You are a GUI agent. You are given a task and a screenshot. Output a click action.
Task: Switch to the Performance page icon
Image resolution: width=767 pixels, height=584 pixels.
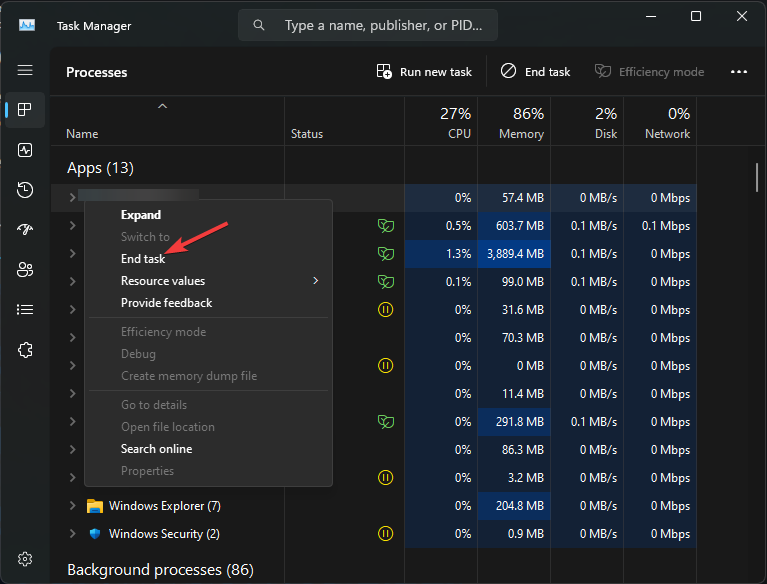click(x=25, y=150)
